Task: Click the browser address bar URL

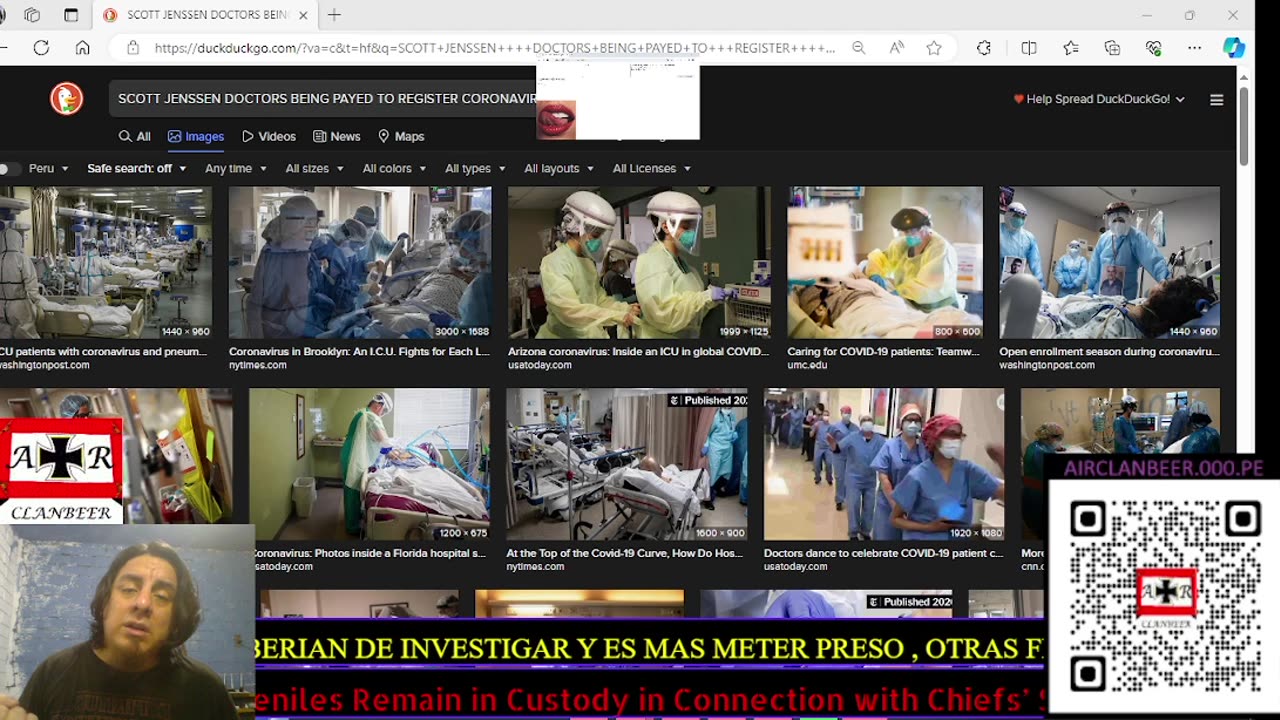Action: click(494, 48)
